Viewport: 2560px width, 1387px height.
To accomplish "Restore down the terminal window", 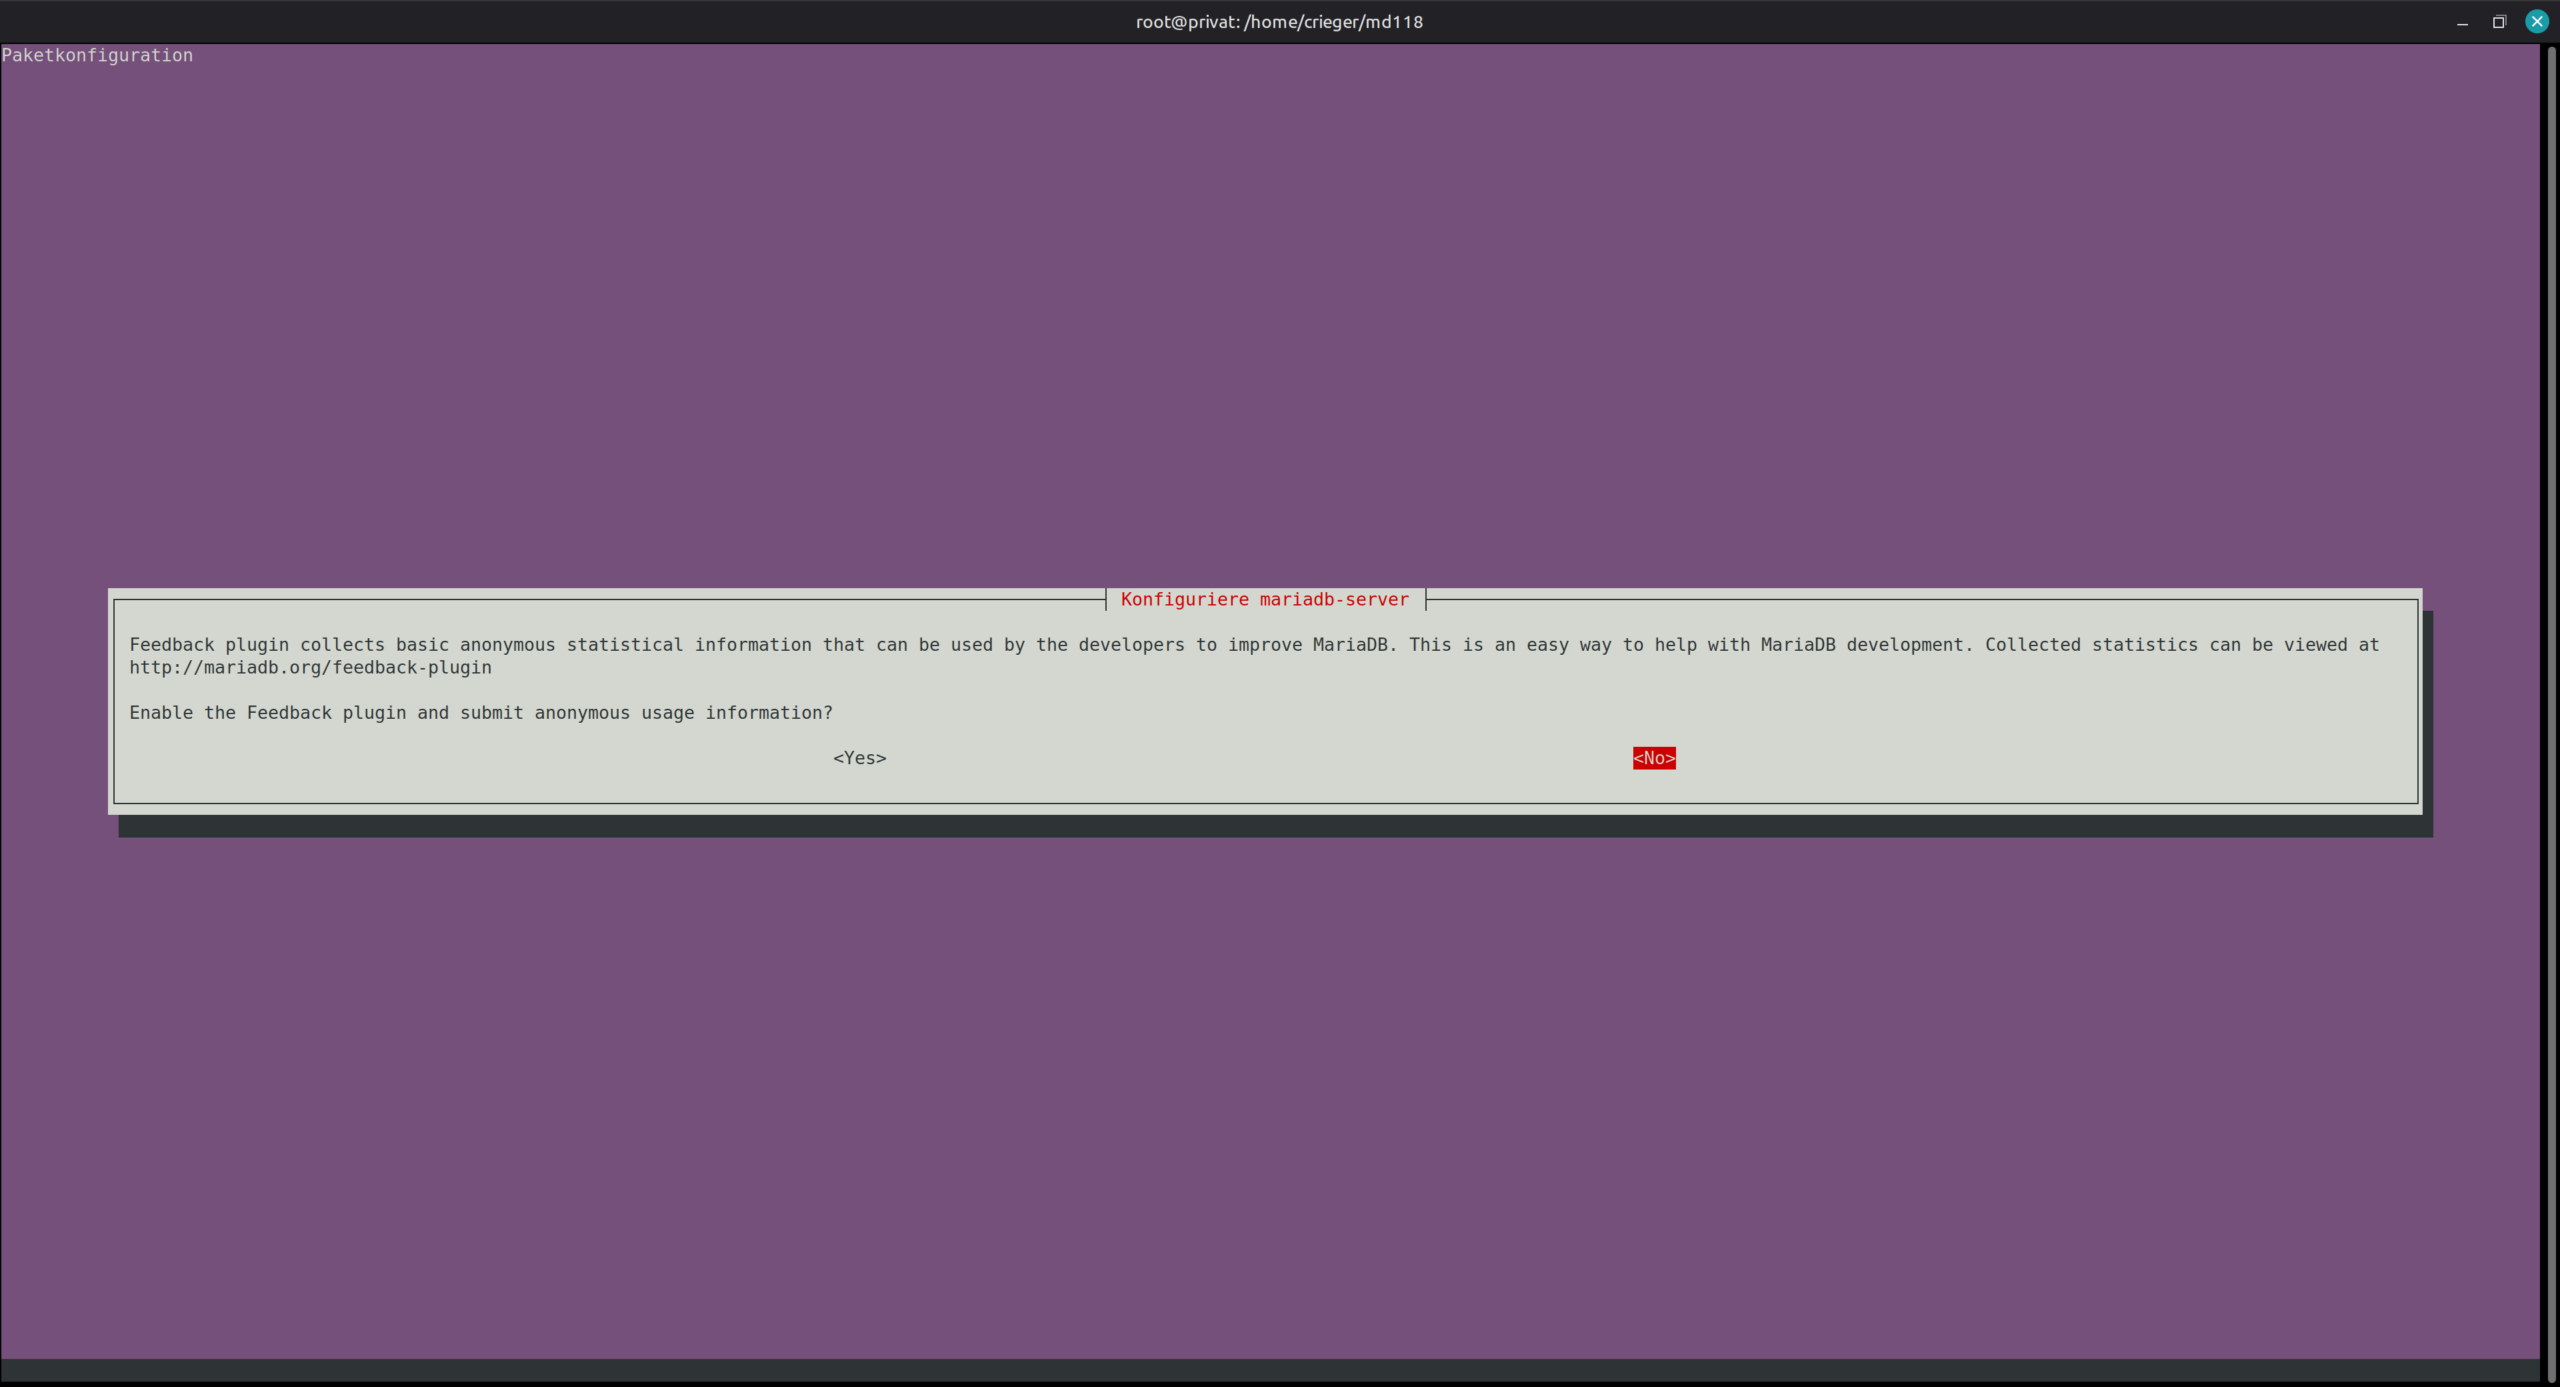I will 2499,22.
